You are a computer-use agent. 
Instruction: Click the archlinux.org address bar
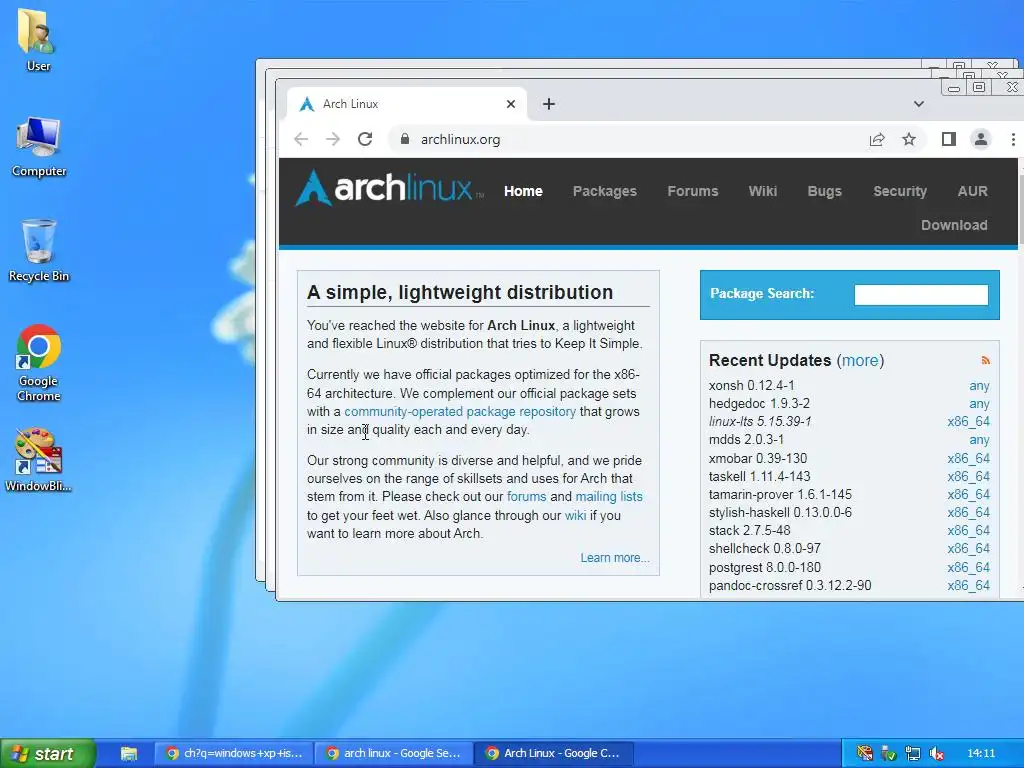pos(627,139)
